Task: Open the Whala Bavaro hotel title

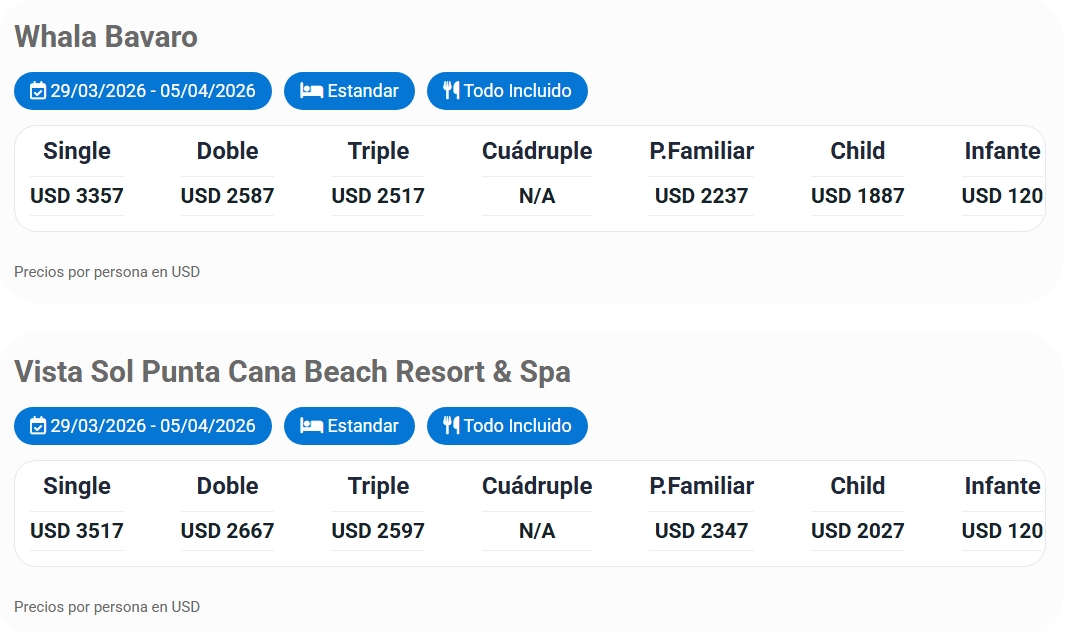Action: [x=106, y=37]
